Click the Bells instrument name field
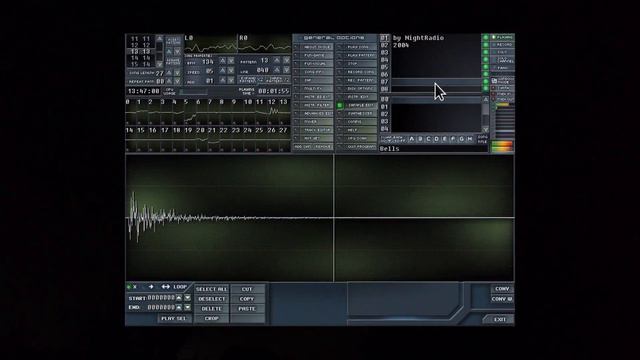The height and width of the screenshot is (360, 640). 434,149
